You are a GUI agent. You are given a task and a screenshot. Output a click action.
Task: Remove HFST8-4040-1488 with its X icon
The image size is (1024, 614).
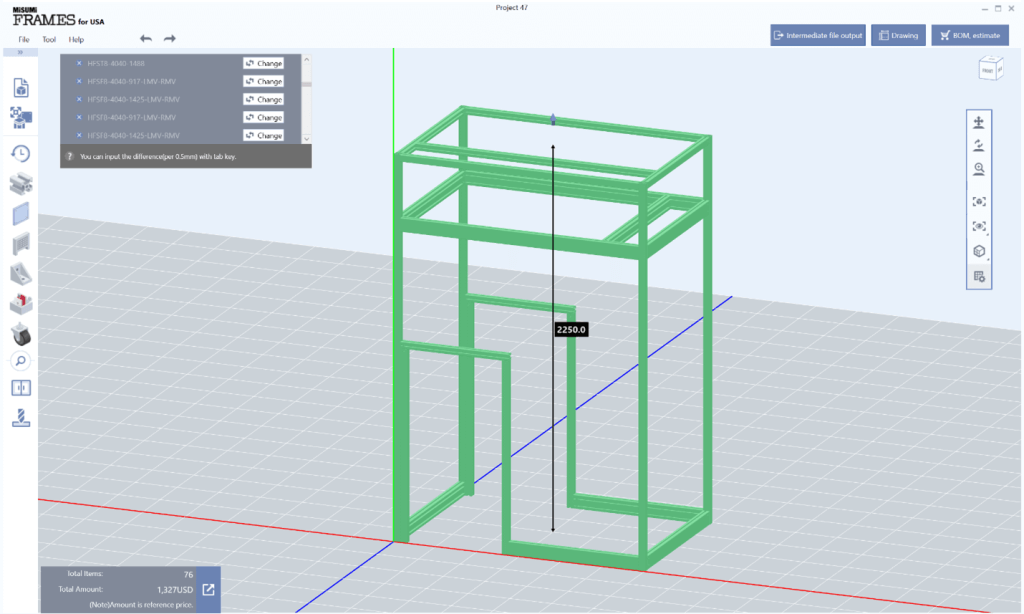79,63
